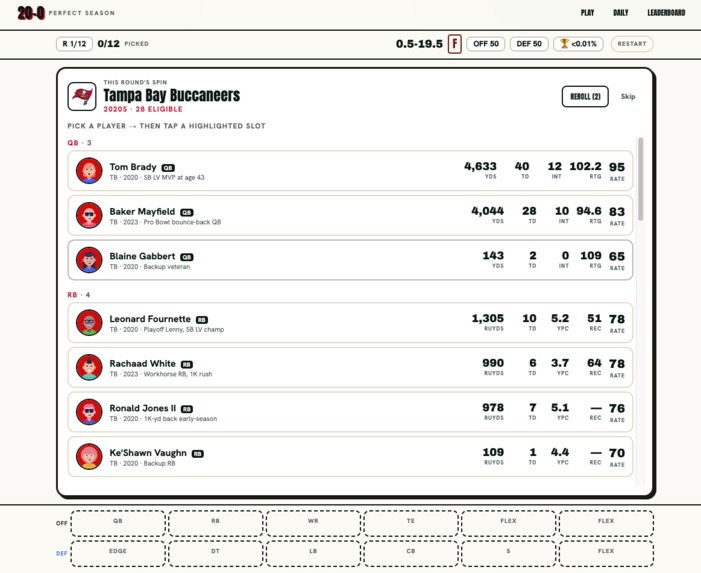Tap the defense LB slot
The image size is (701, 573).
[313, 554]
